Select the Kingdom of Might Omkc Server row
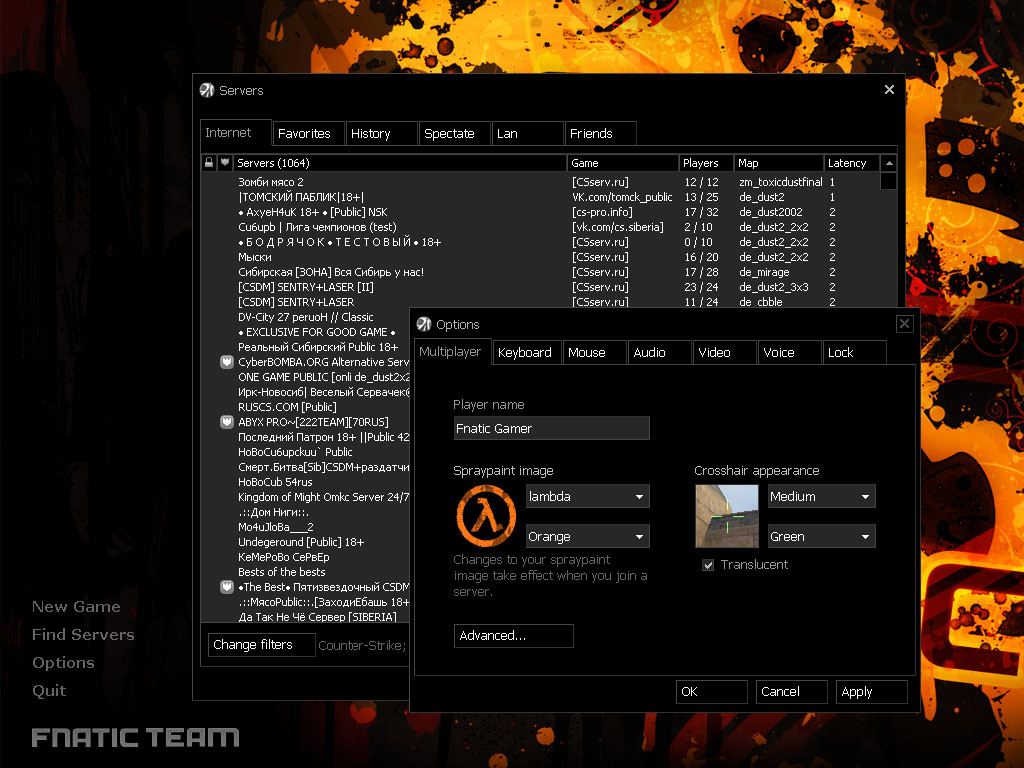1024x768 pixels. tap(306, 497)
